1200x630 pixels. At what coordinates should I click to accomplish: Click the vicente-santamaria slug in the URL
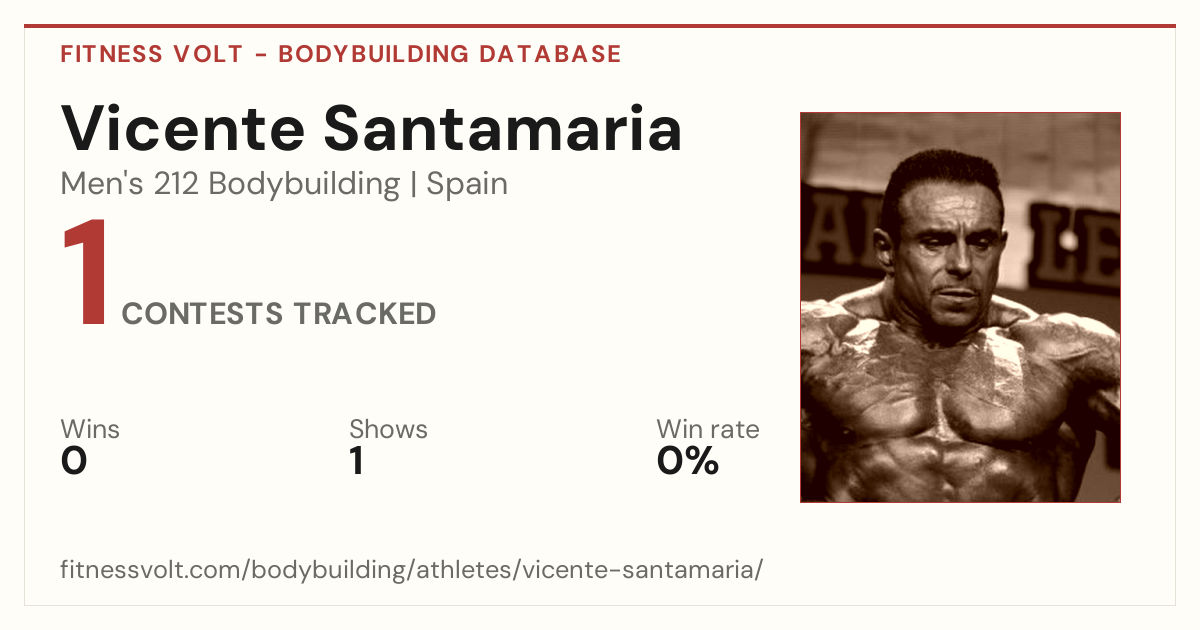point(641,571)
